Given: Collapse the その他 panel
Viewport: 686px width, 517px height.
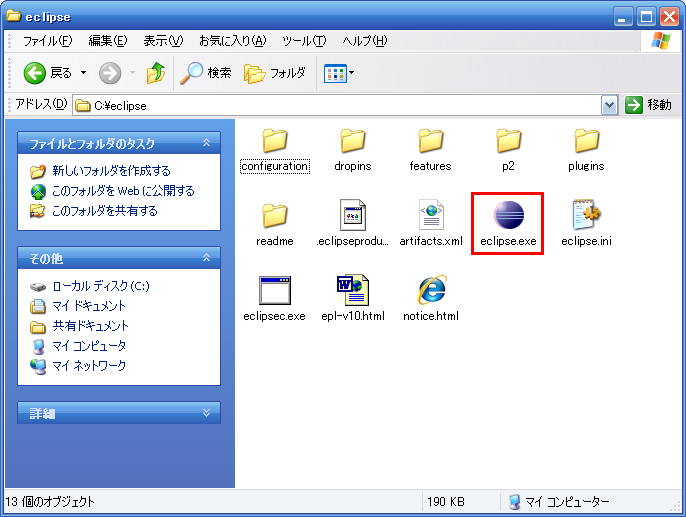Looking at the screenshot, I should tap(206, 257).
